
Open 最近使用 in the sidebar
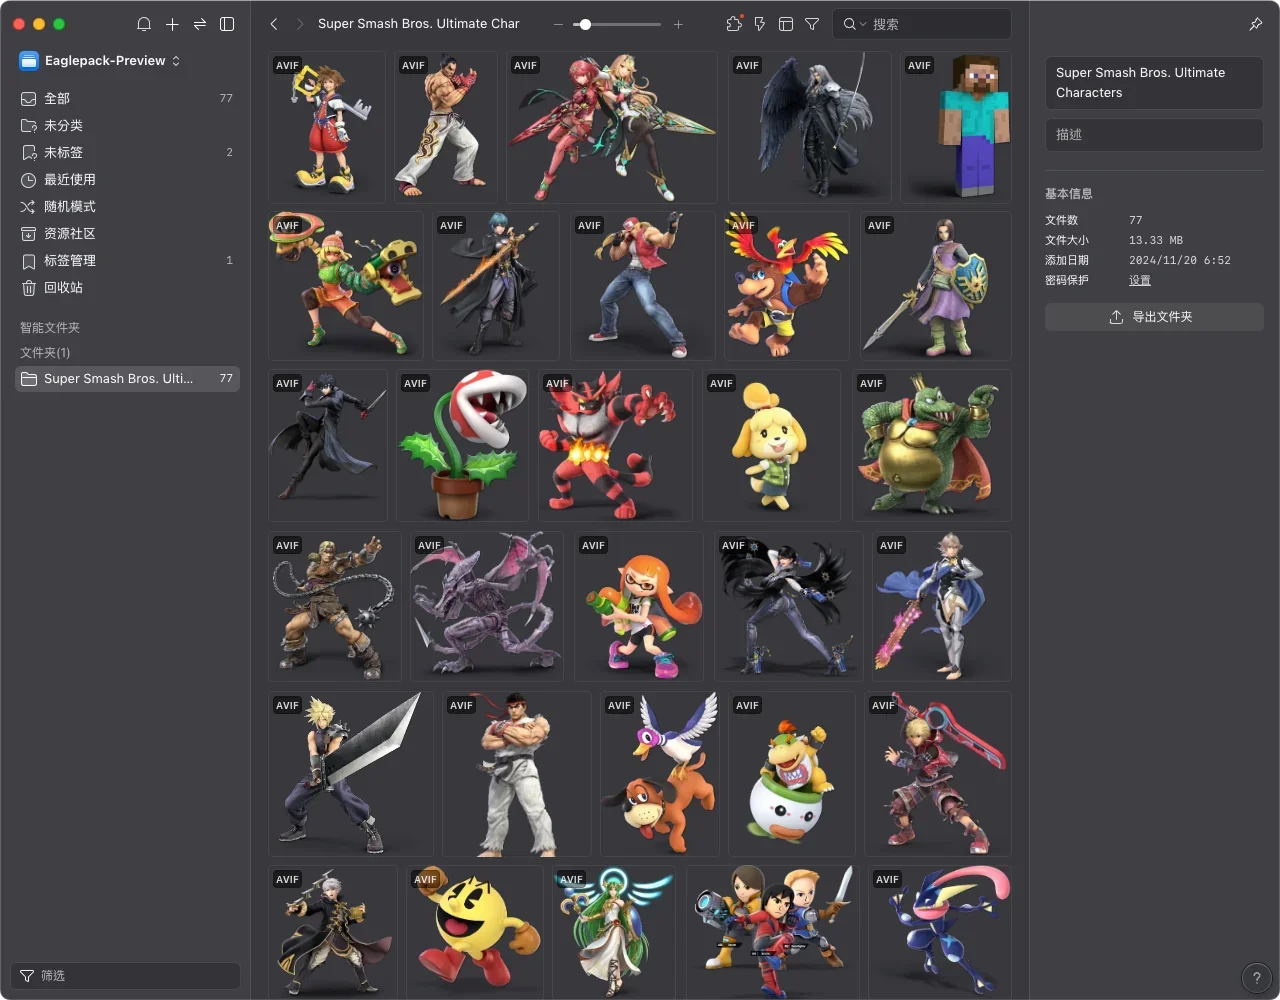click(127, 179)
